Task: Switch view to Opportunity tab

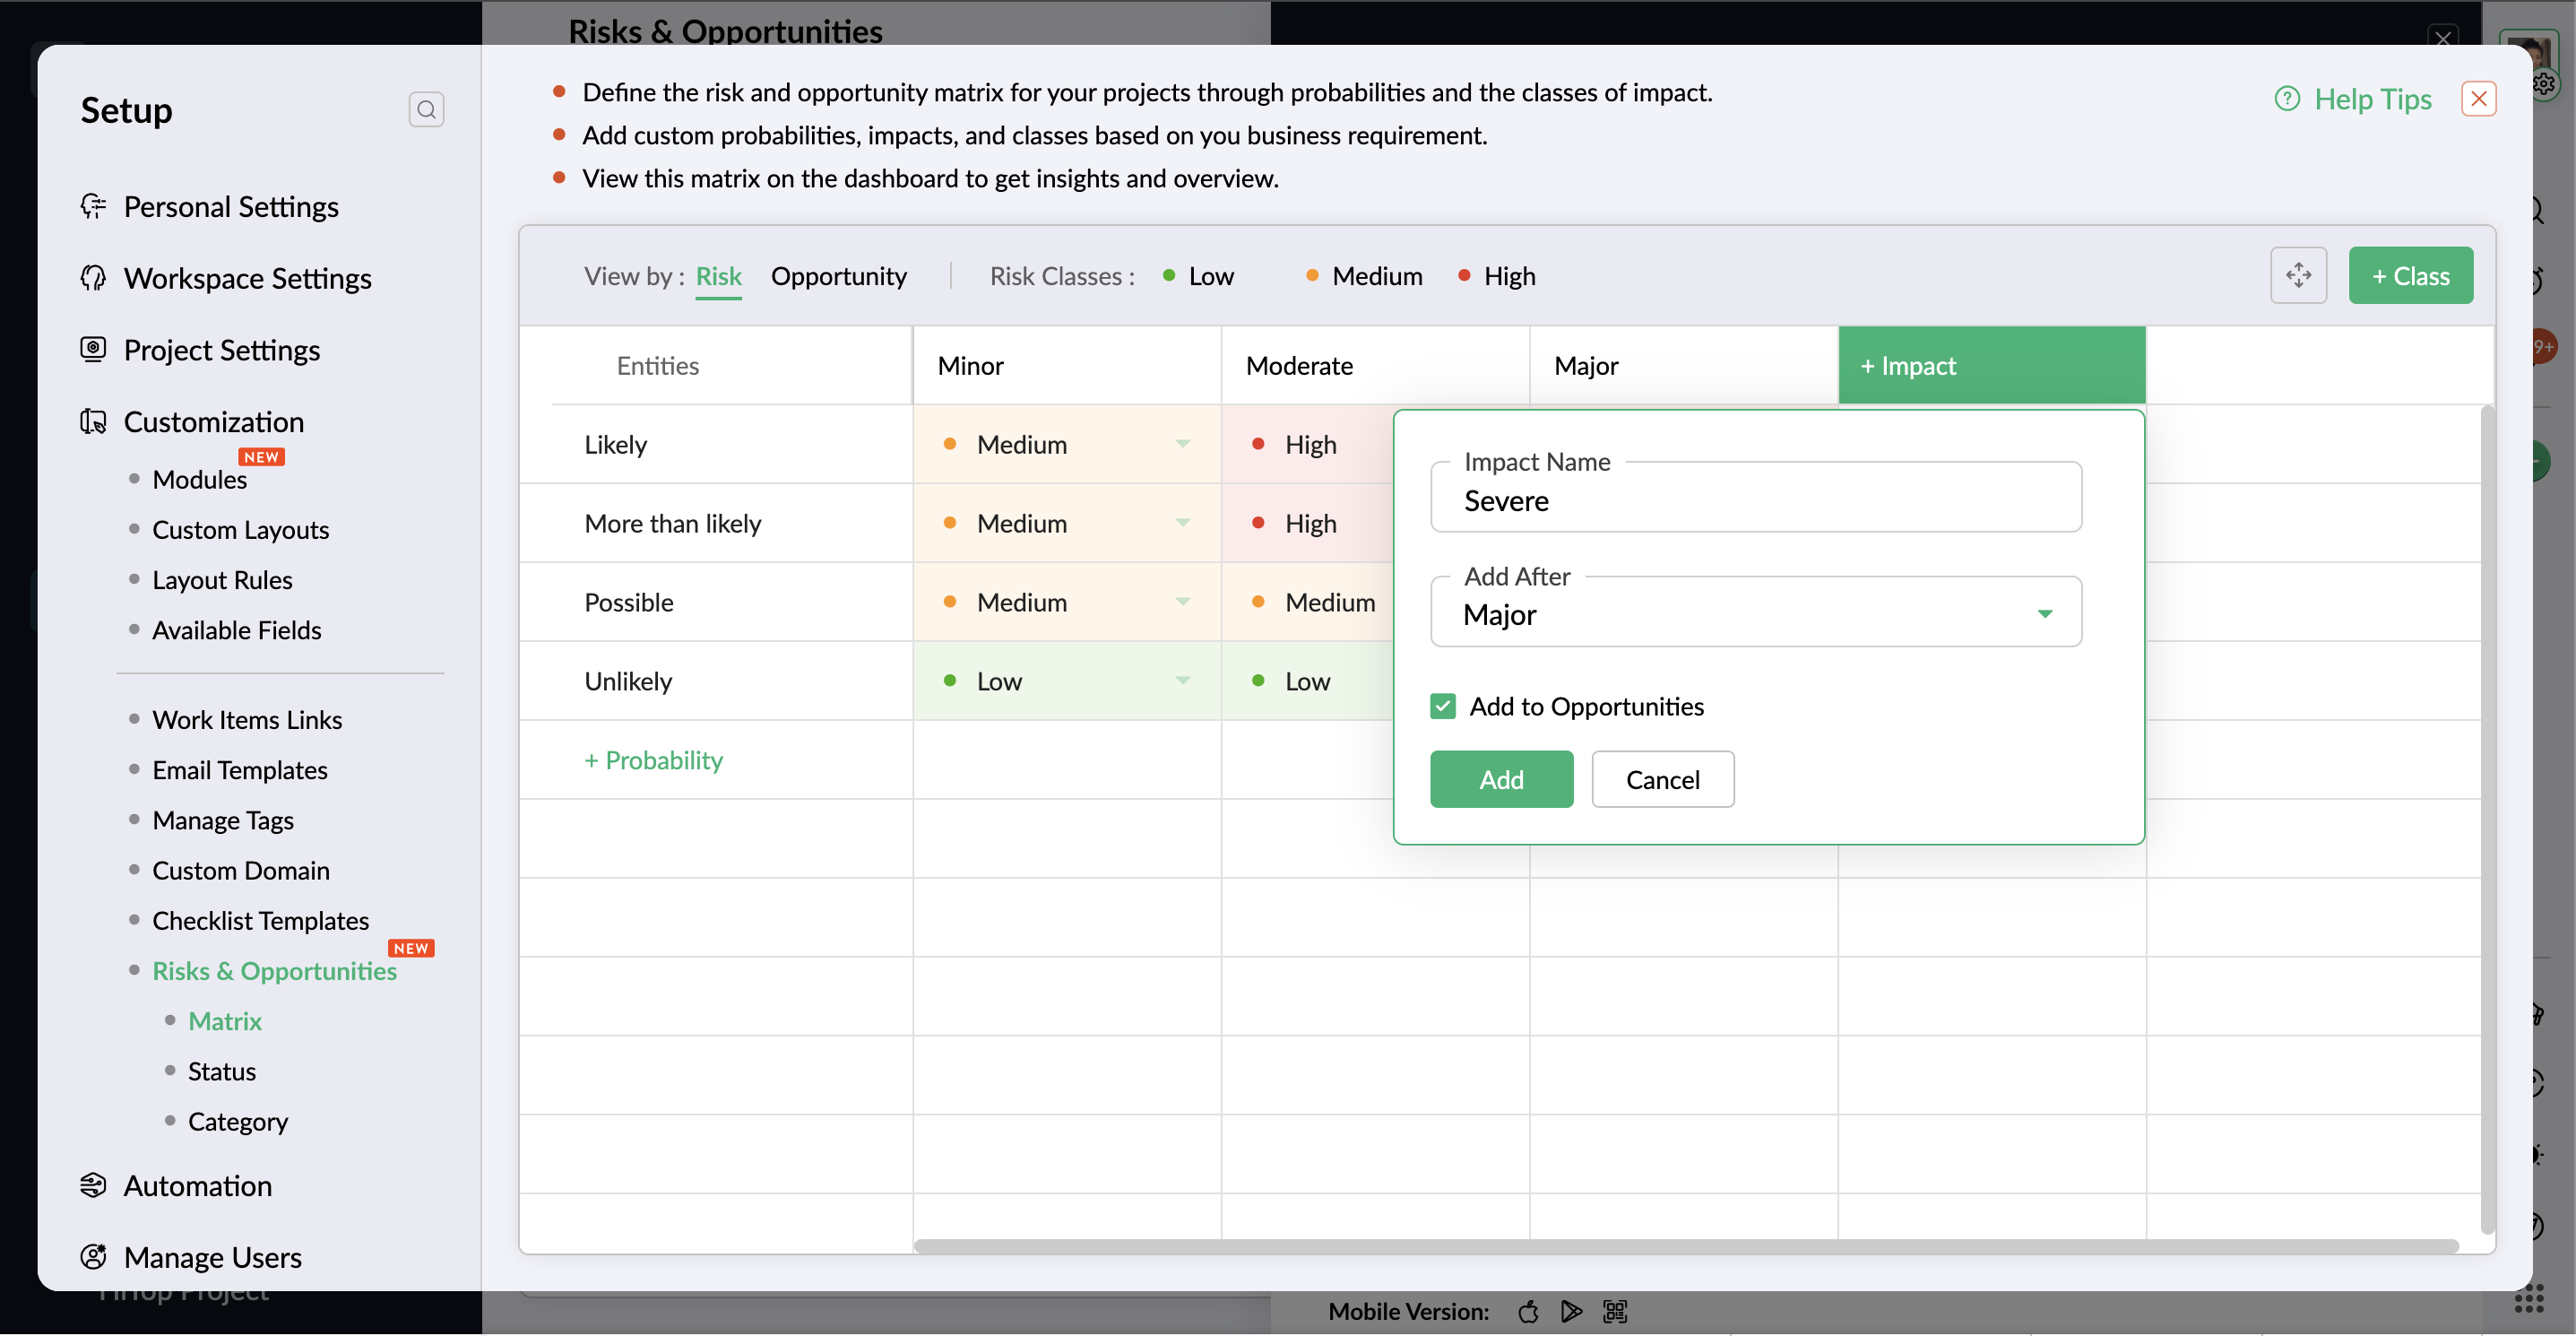Action: pos(838,276)
